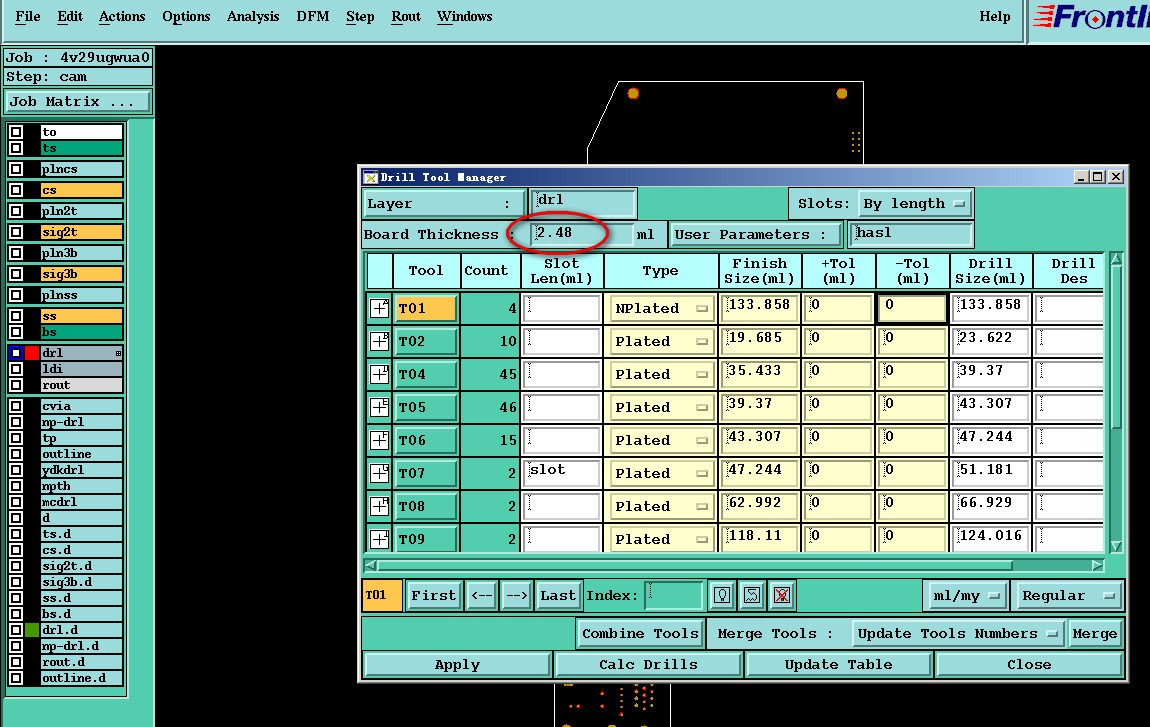1150x727 pixels.
Task: Open the Slots 'By length' dropdown
Action: (915, 204)
